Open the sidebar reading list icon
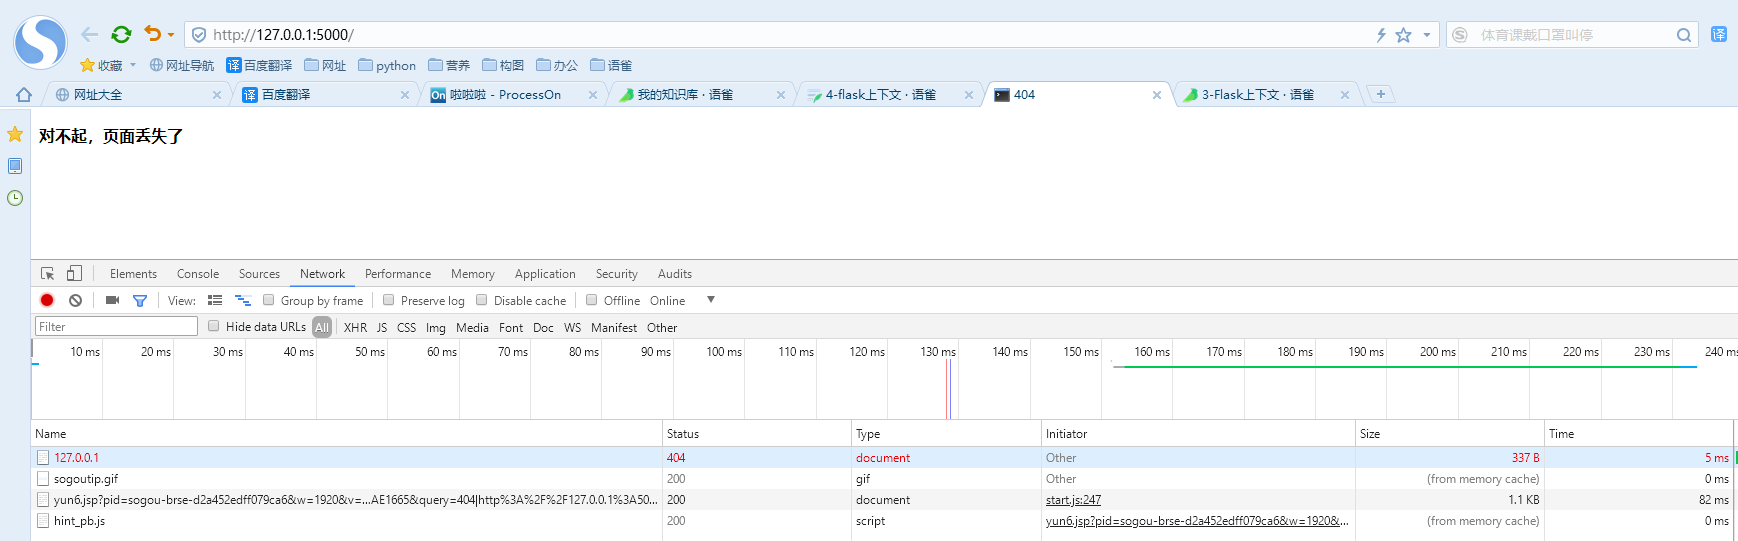This screenshot has width=1738, height=541. tap(15, 166)
